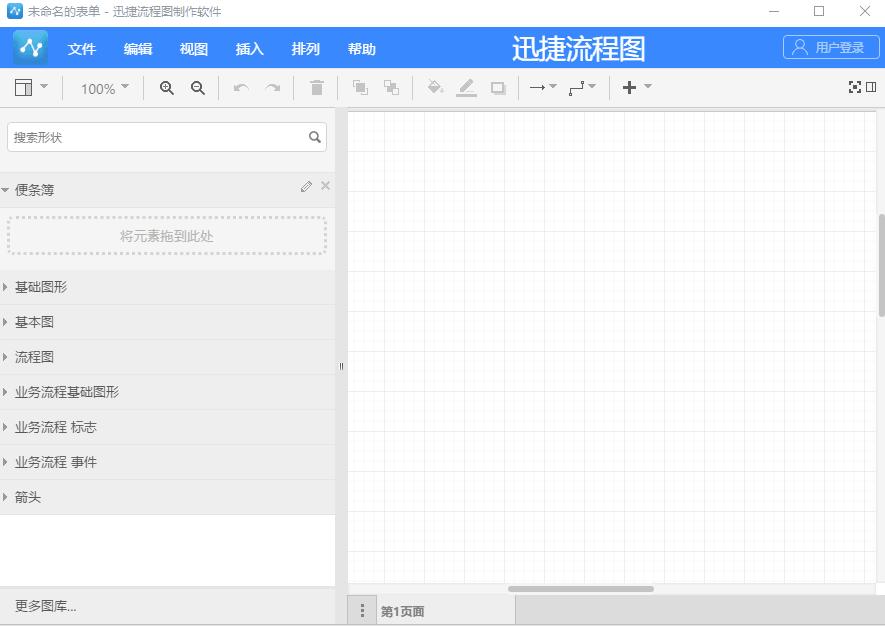885x626 pixels.
Task: Open the shape fill color tool
Action: point(435,87)
